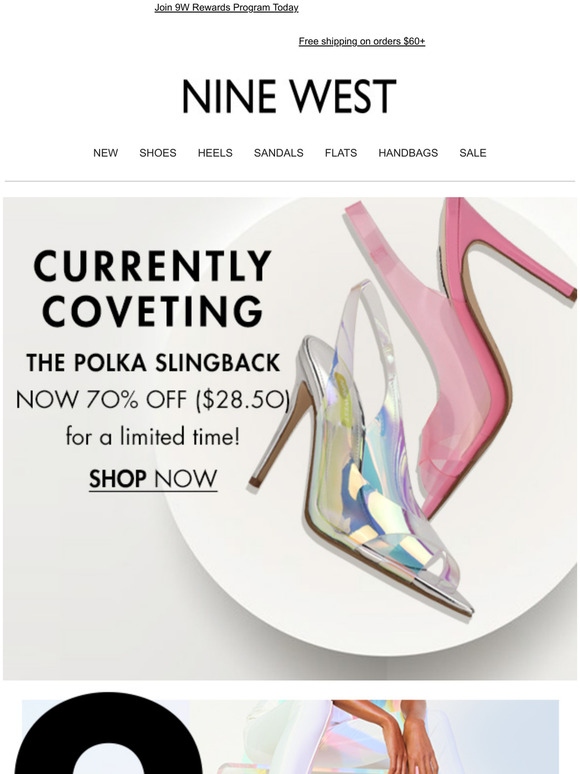Open the HANDBAGS category
Image resolution: width=580 pixels, height=774 pixels.
coord(408,153)
